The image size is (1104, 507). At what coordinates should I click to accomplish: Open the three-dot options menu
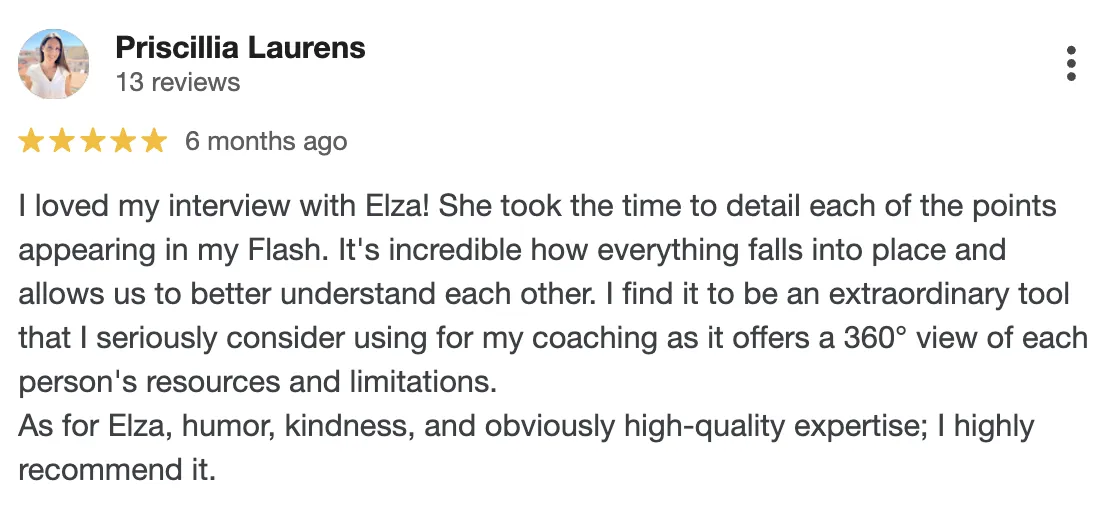pos(1071,64)
